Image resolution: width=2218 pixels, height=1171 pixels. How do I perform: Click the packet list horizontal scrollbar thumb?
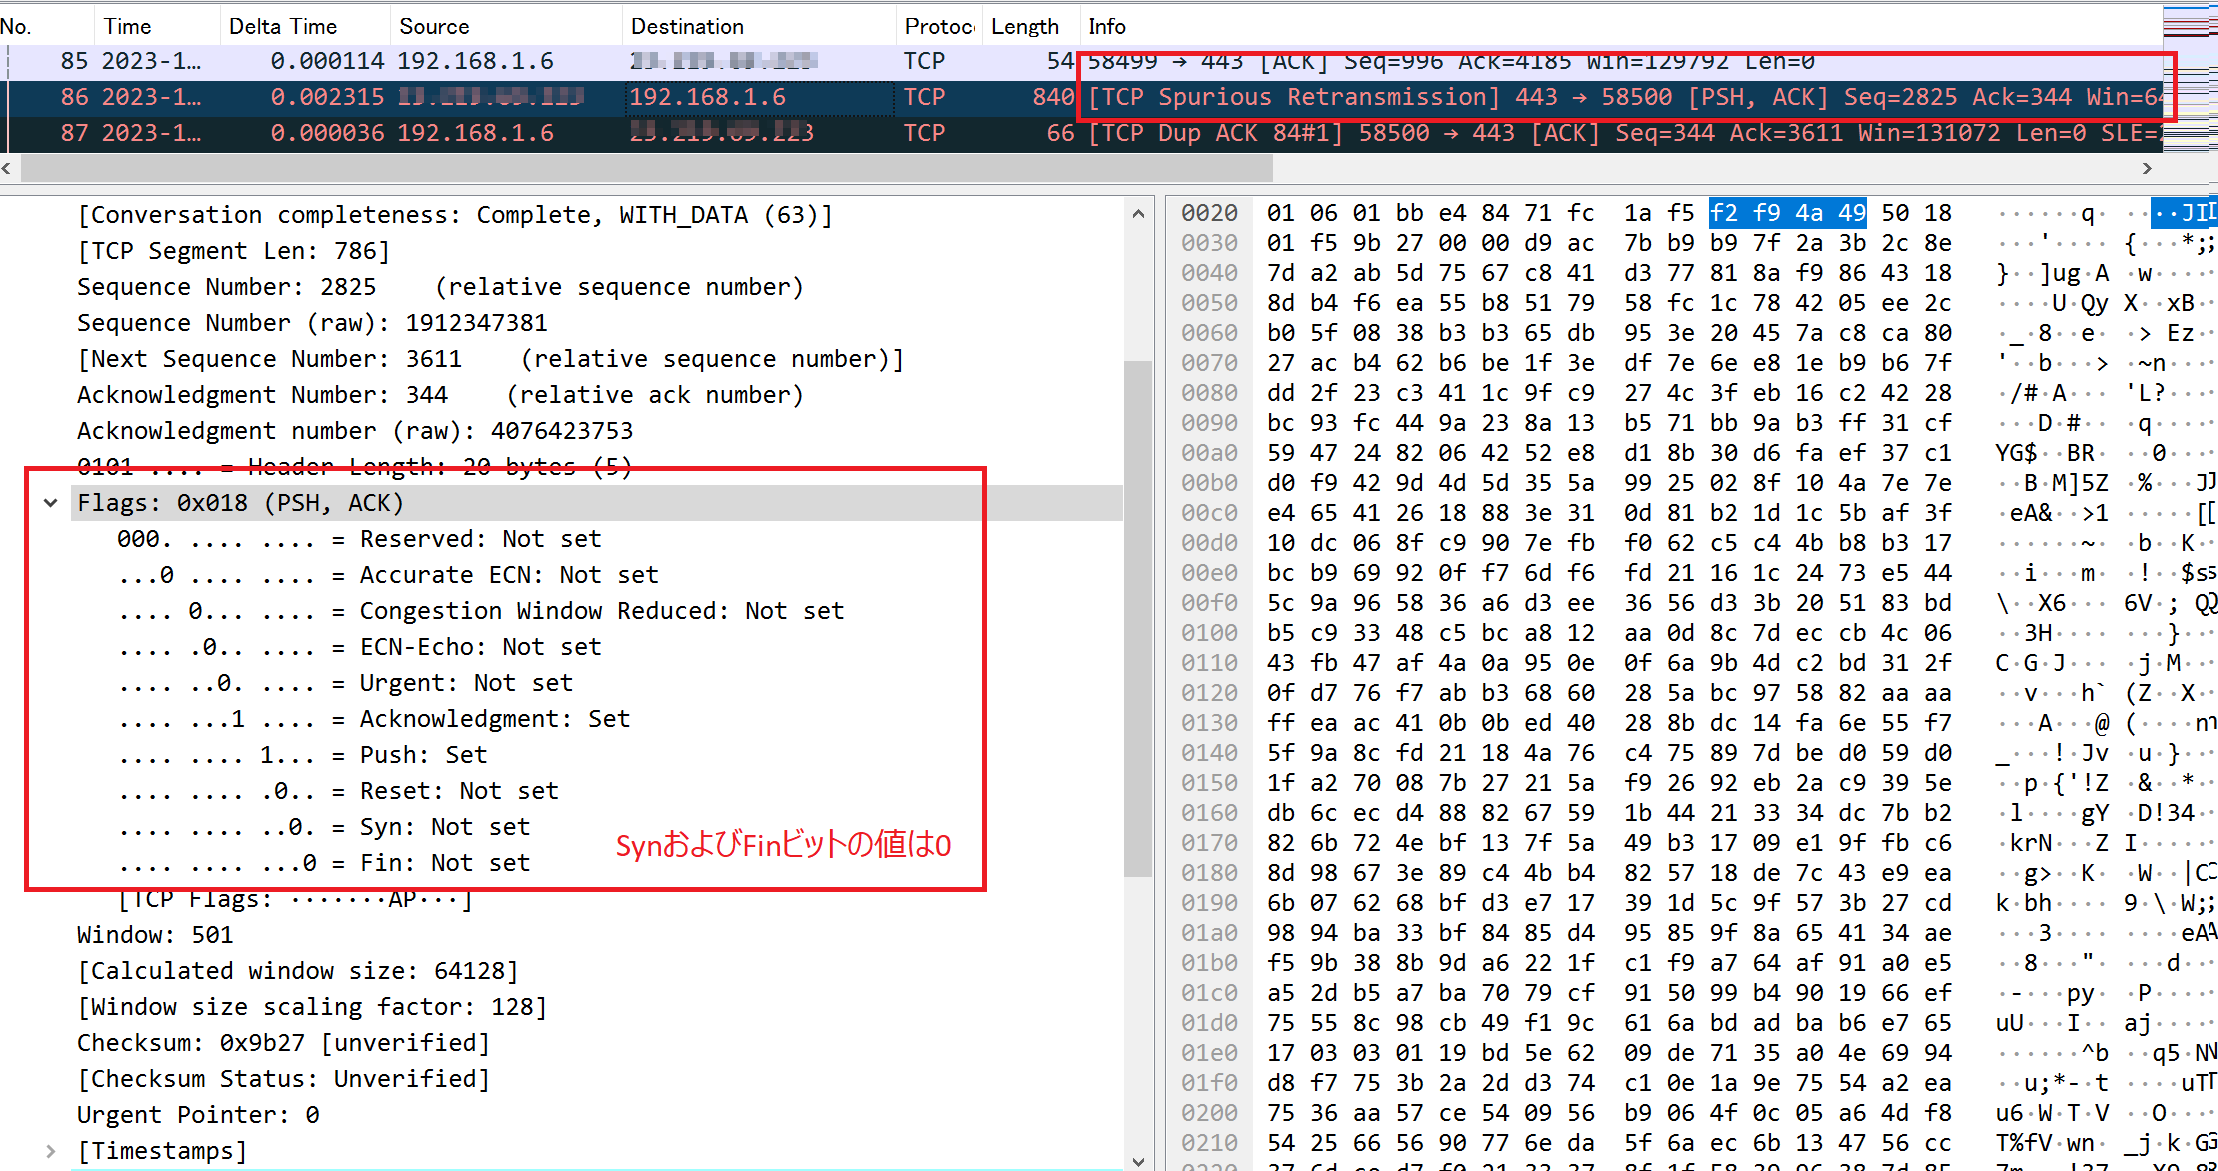pyautogui.click(x=646, y=168)
